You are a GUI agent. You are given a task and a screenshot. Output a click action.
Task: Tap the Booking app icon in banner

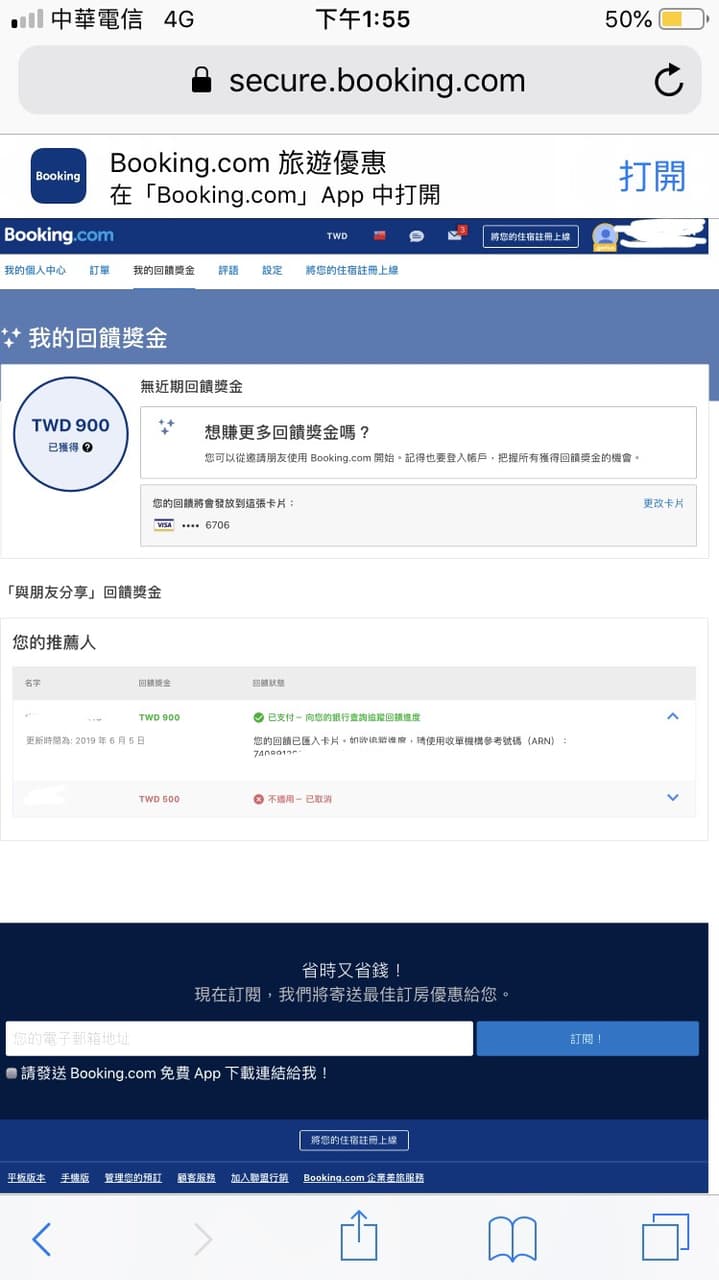click(x=58, y=176)
